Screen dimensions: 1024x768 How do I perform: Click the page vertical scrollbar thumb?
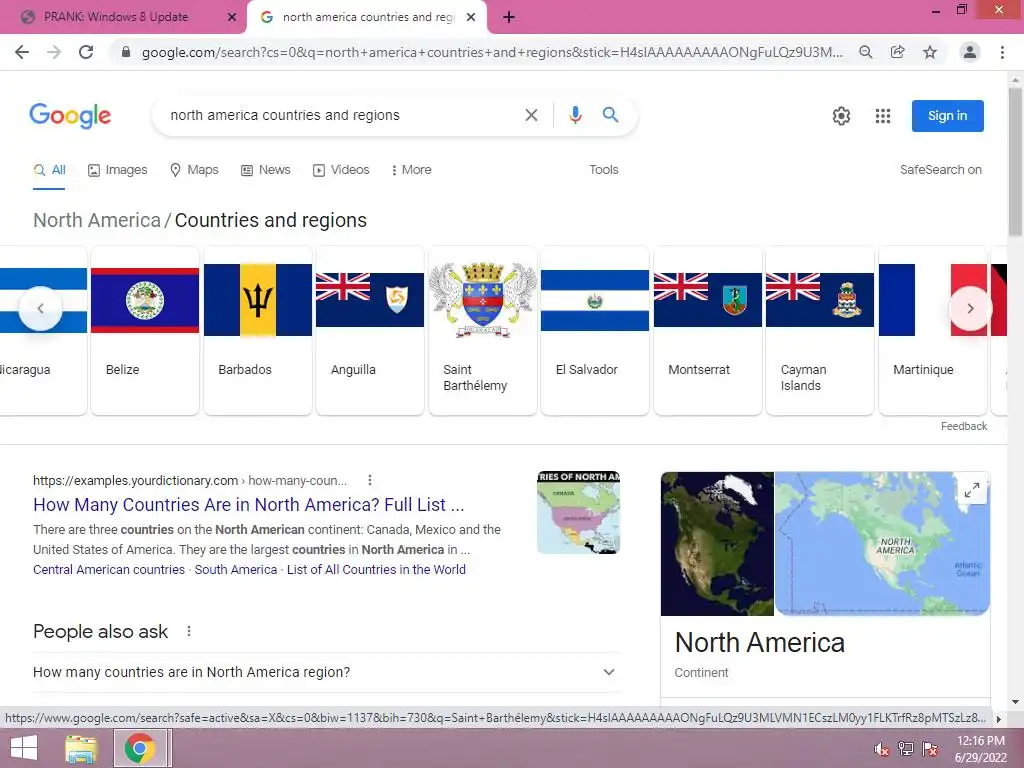tap(1015, 160)
